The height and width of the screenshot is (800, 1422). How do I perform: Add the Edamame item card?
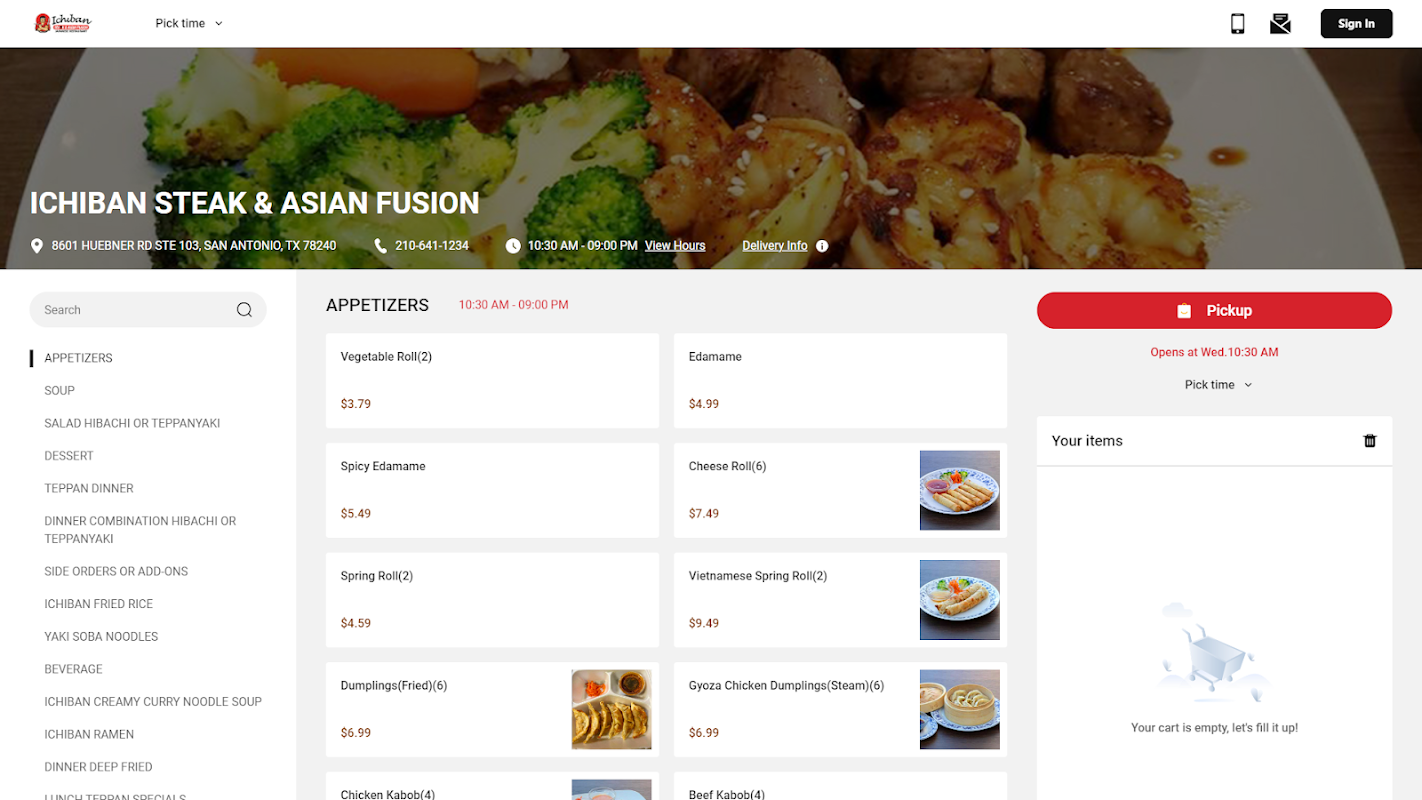tap(840, 381)
